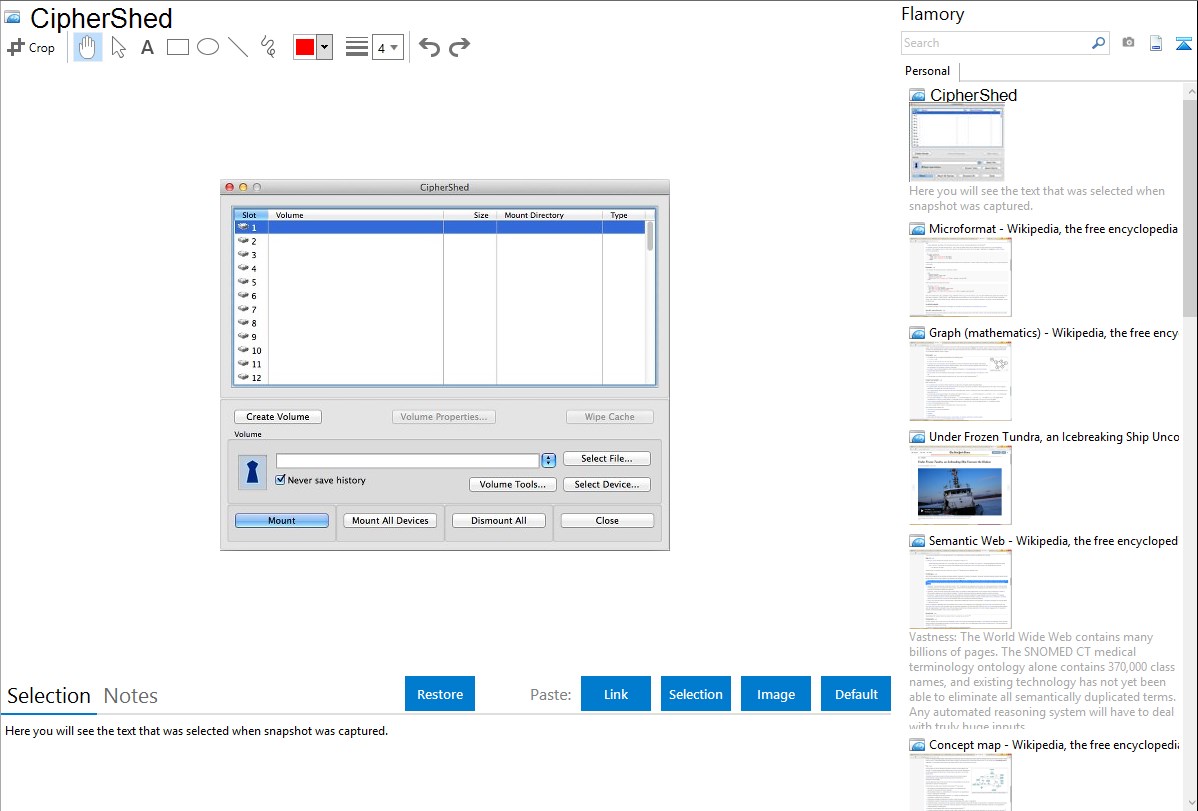1198x811 pixels.
Task: Switch to the Notes tab
Action: pos(131,696)
